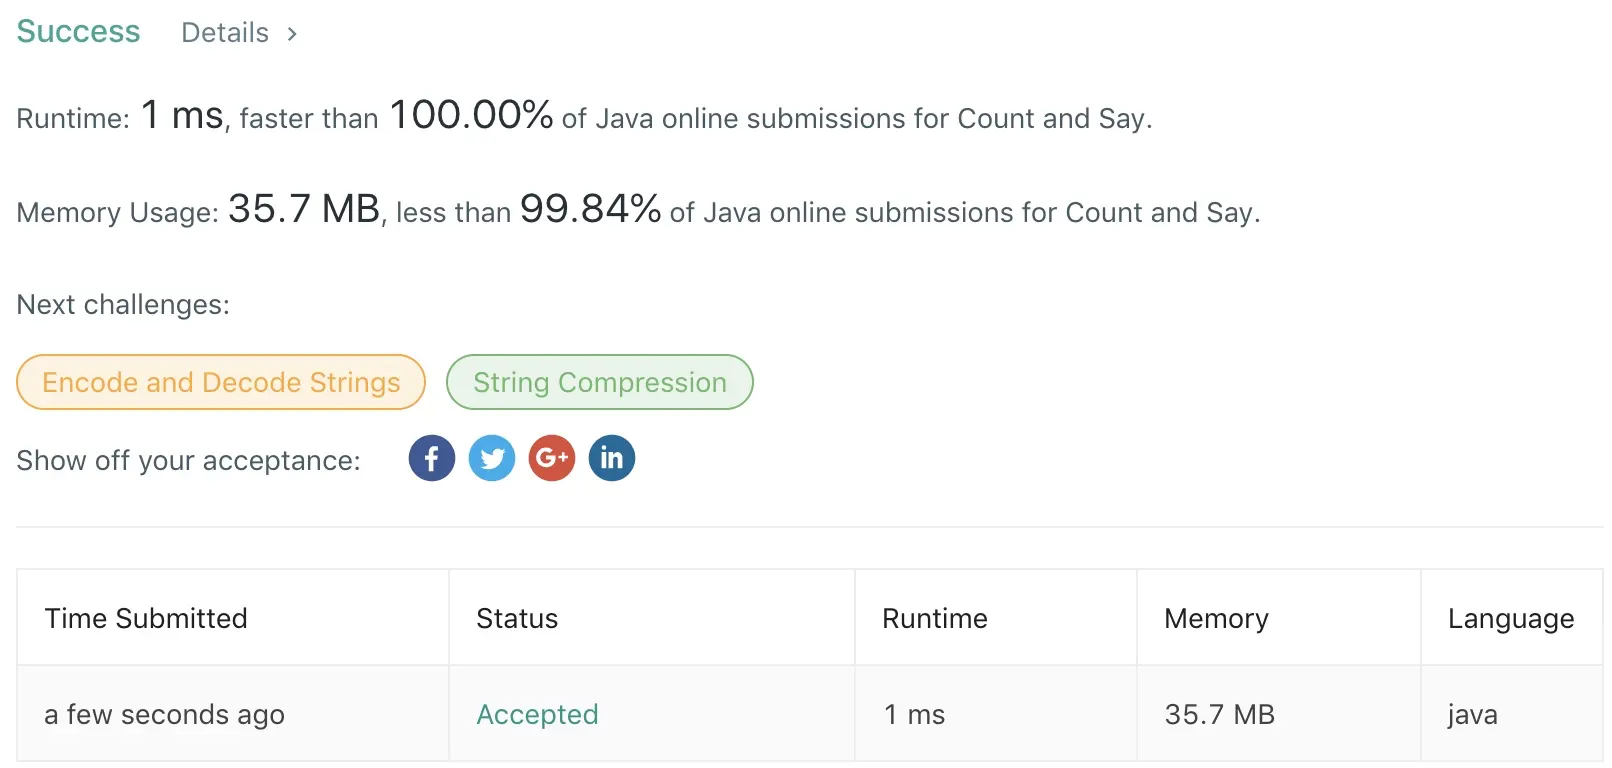Screen dimensions: 1612x768
Task: Open the Accepted submission status link
Action: click(x=537, y=715)
